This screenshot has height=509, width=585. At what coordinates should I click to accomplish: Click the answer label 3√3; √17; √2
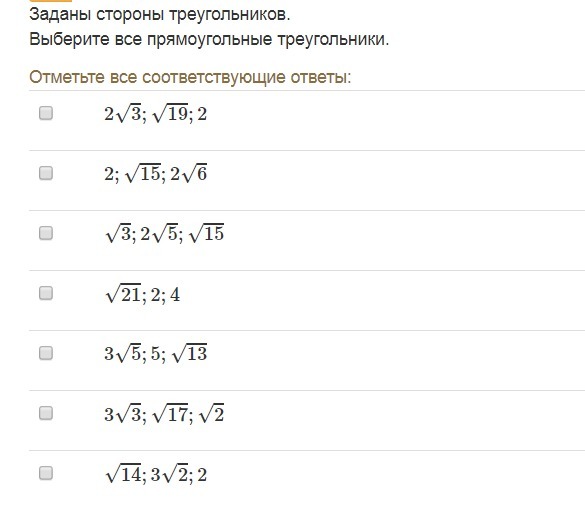point(164,414)
